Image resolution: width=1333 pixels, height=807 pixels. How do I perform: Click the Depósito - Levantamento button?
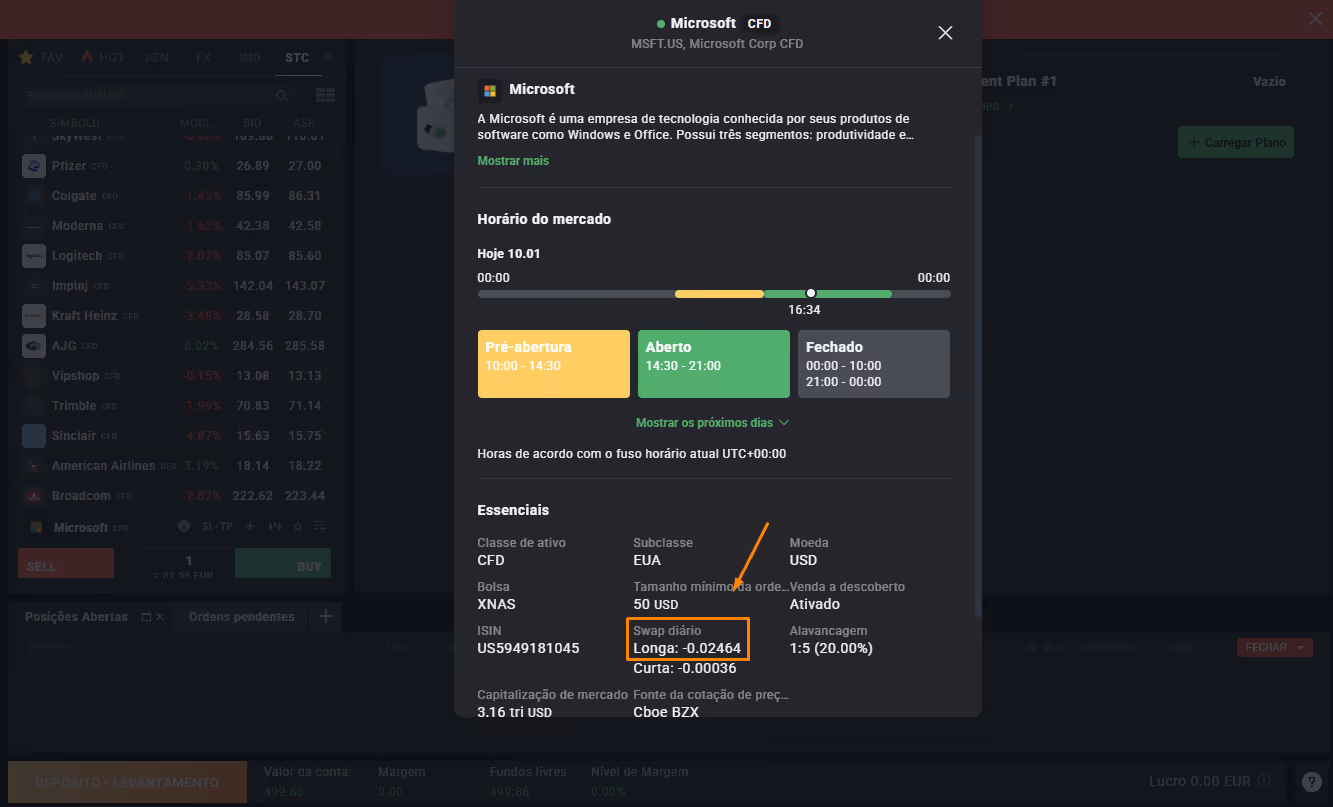coord(127,782)
